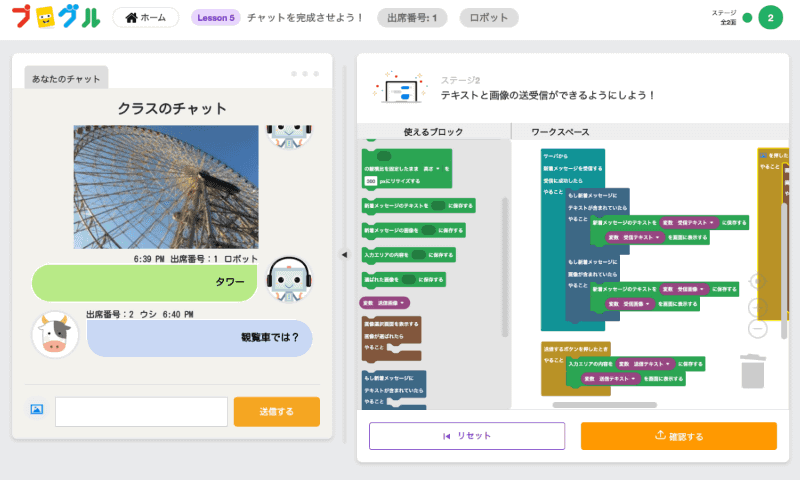The width and height of the screenshot is (800, 480).
Task: Click the robot avatar beside タワー message
Action: click(x=289, y=279)
